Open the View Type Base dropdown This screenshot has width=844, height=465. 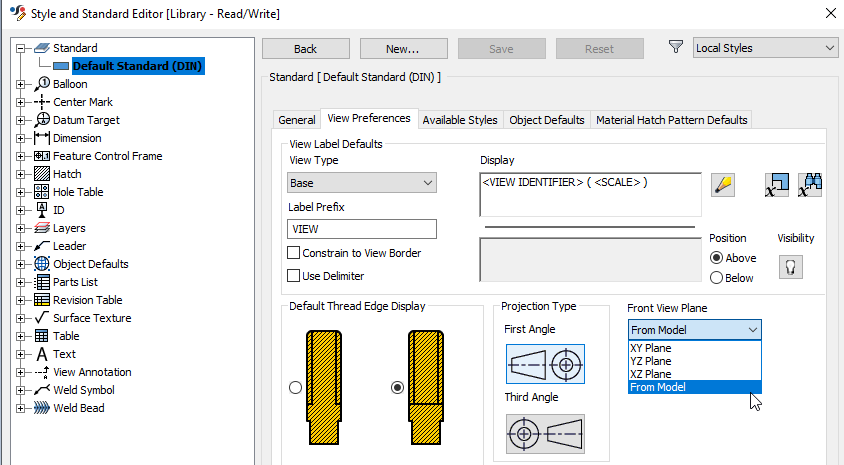pos(362,183)
